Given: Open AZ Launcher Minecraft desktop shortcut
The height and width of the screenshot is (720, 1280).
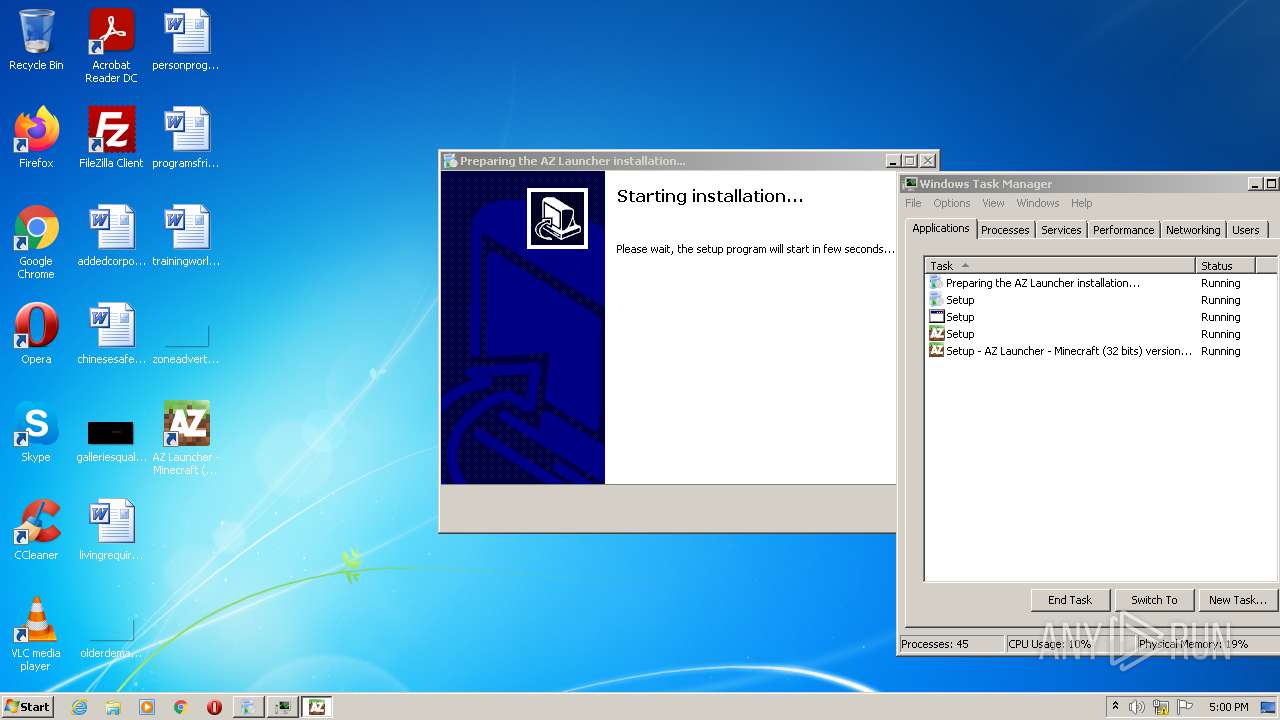Looking at the screenshot, I should (186, 438).
